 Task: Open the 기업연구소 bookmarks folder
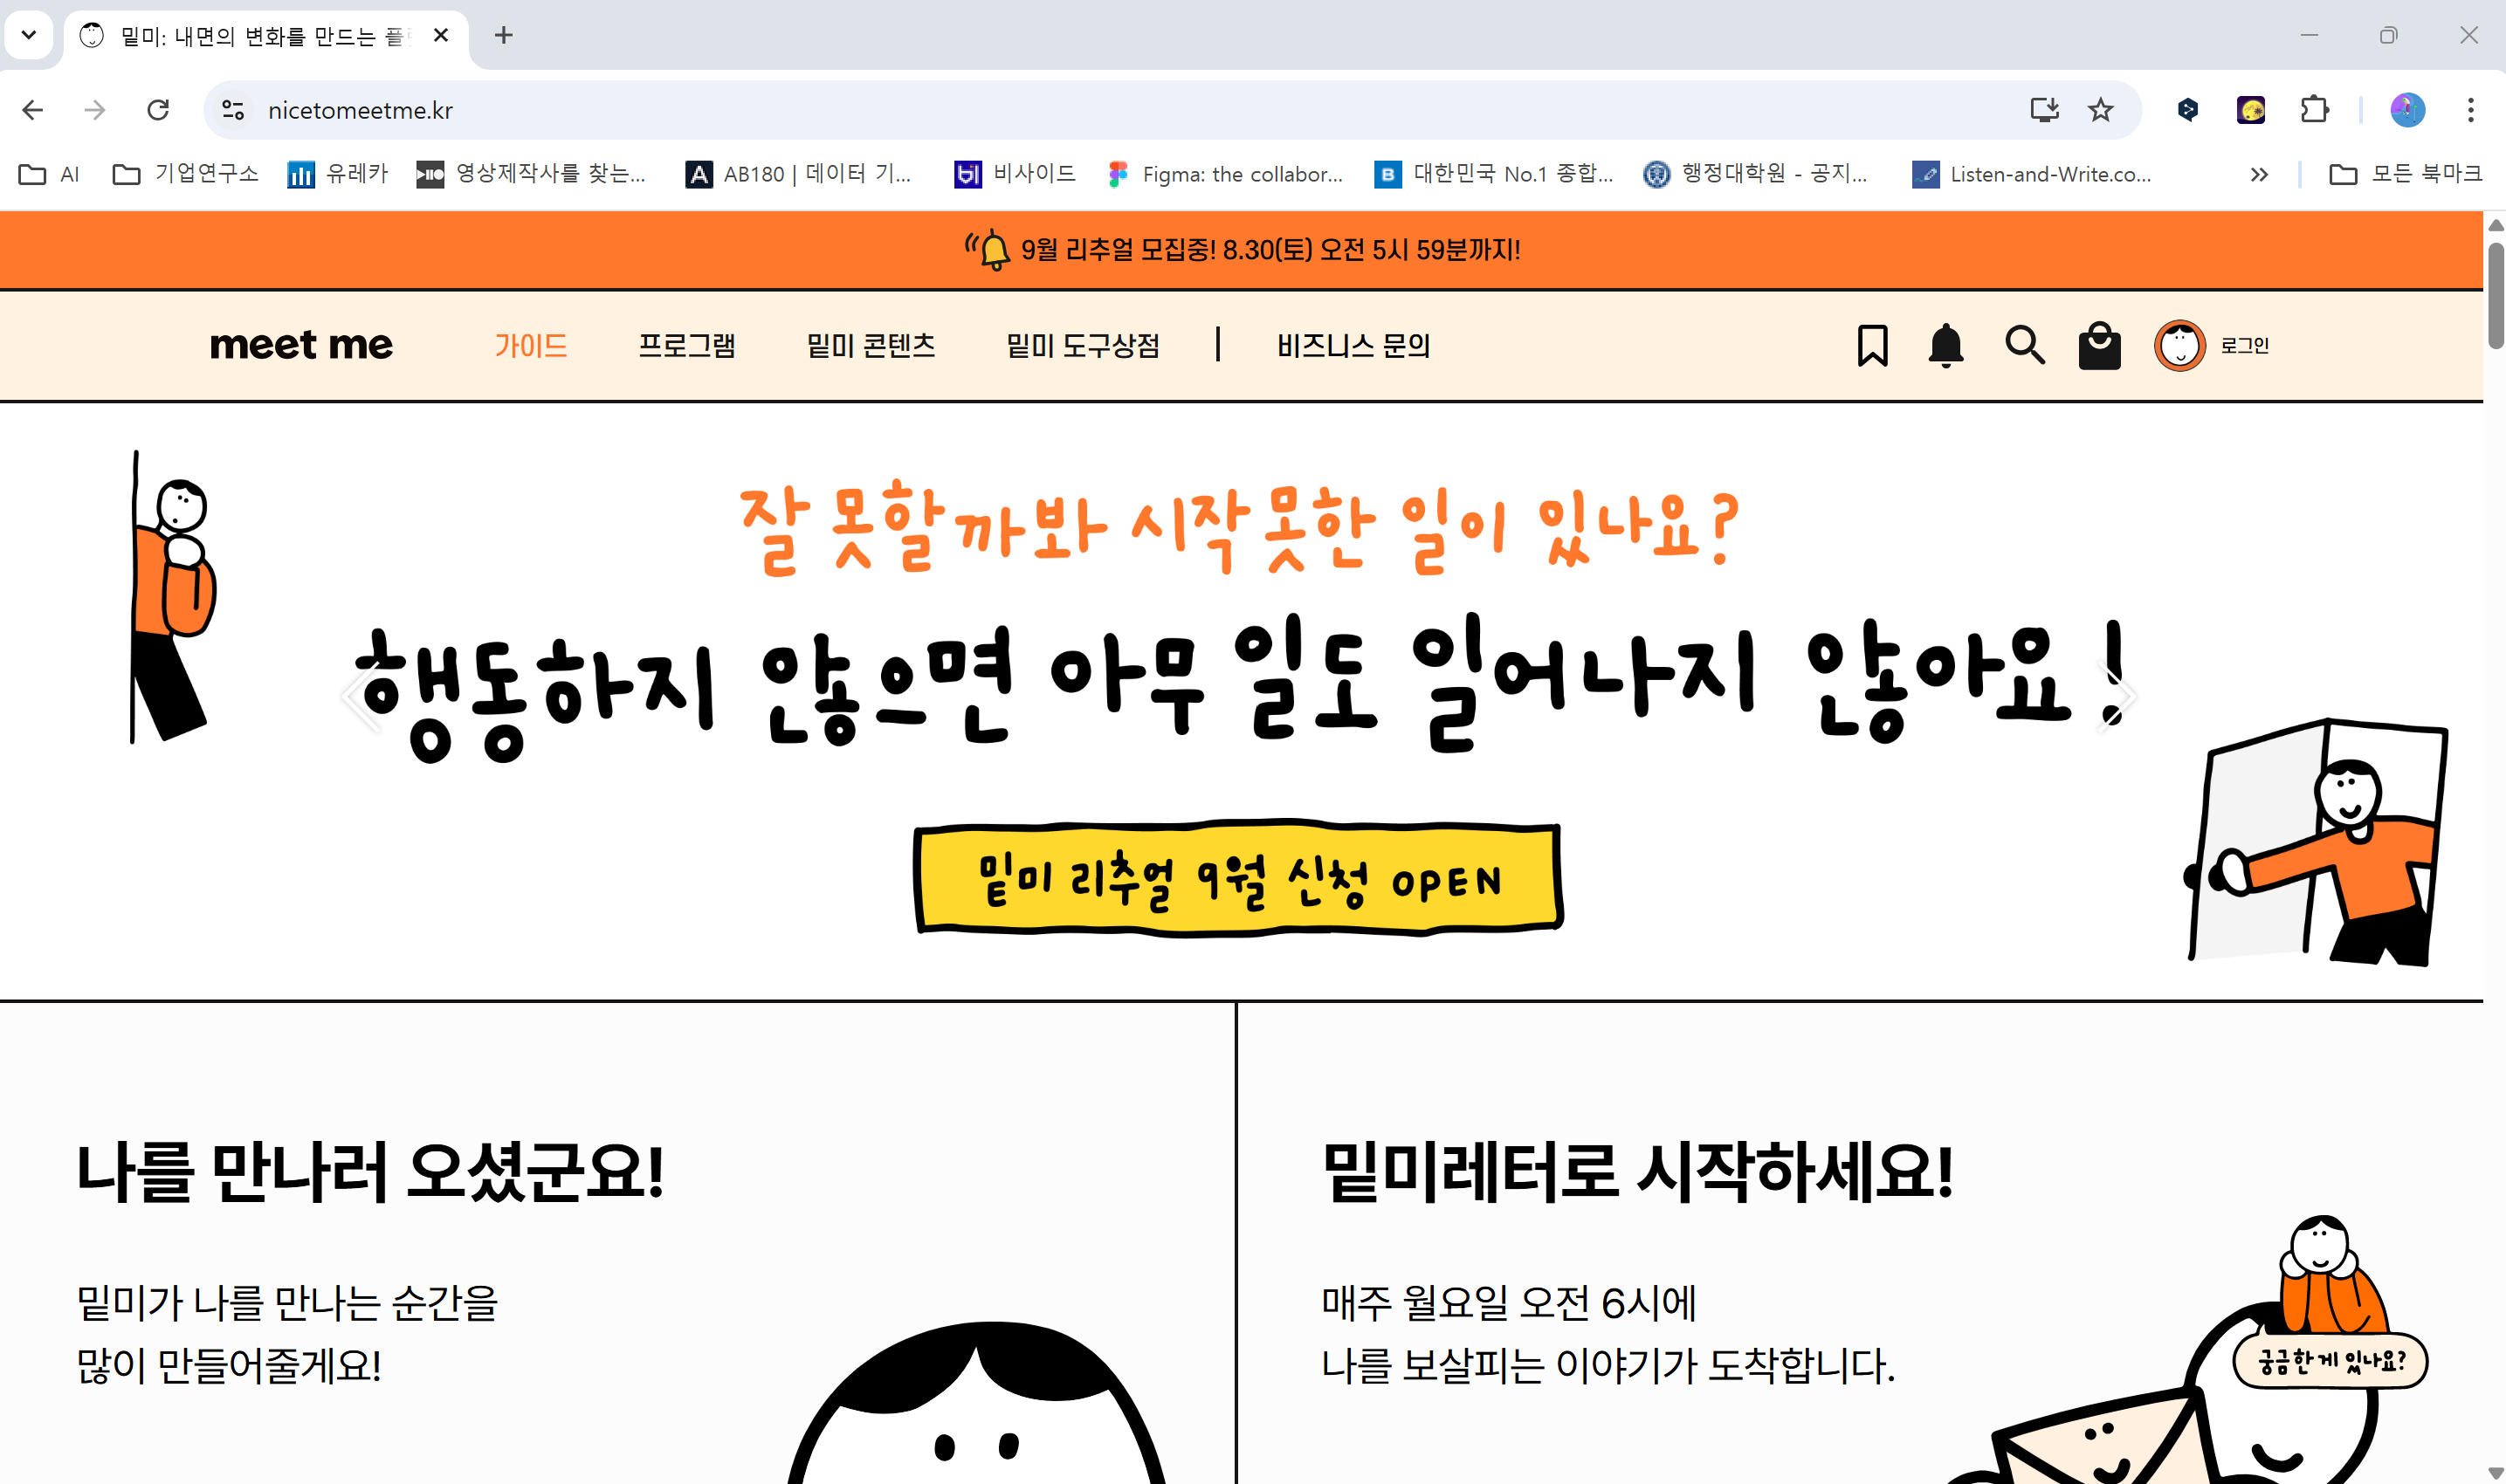click(185, 174)
